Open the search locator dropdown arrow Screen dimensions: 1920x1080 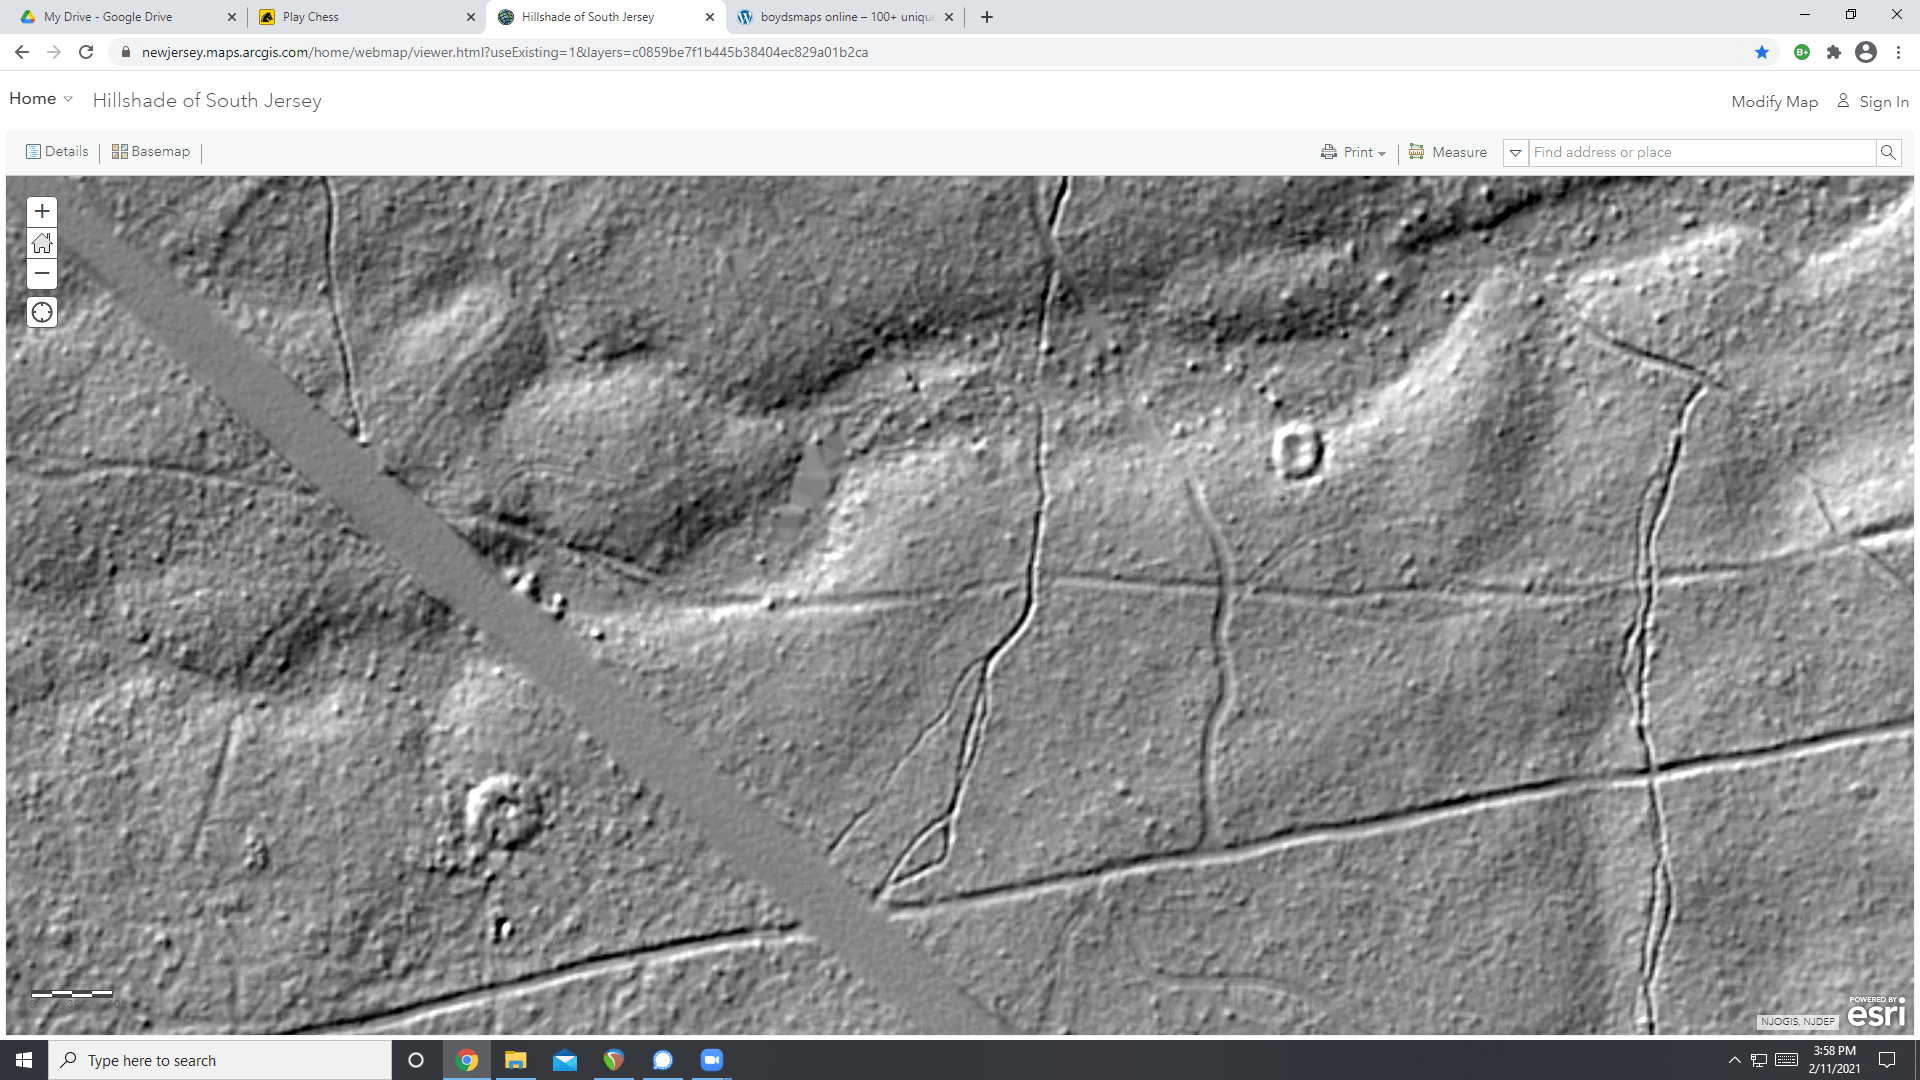(x=1516, y=153)
